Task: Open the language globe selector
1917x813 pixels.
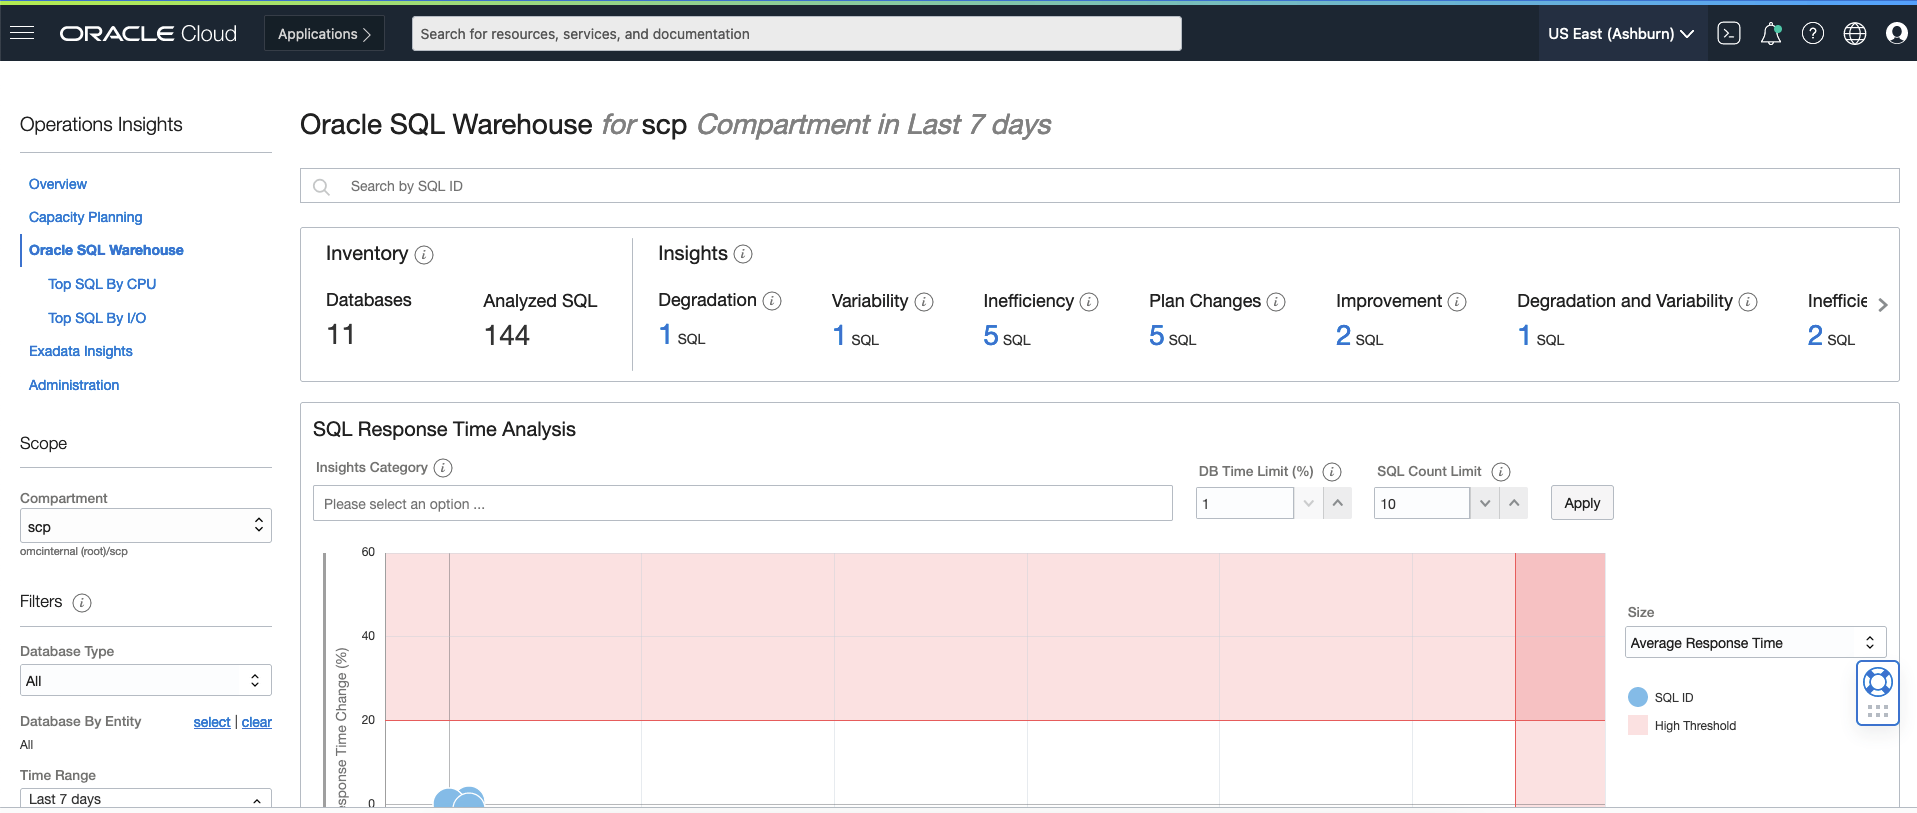Action: click(1854, 33)
